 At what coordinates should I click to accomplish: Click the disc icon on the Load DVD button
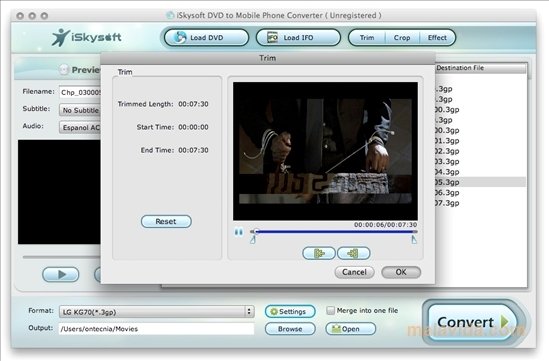[180, 37]
